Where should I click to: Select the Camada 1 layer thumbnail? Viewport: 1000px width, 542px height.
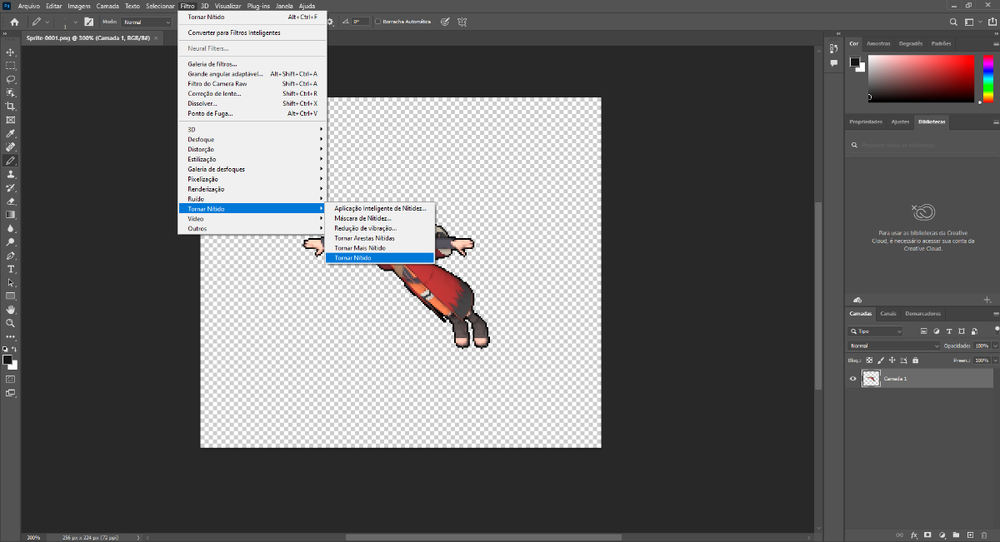click(871, 379)
